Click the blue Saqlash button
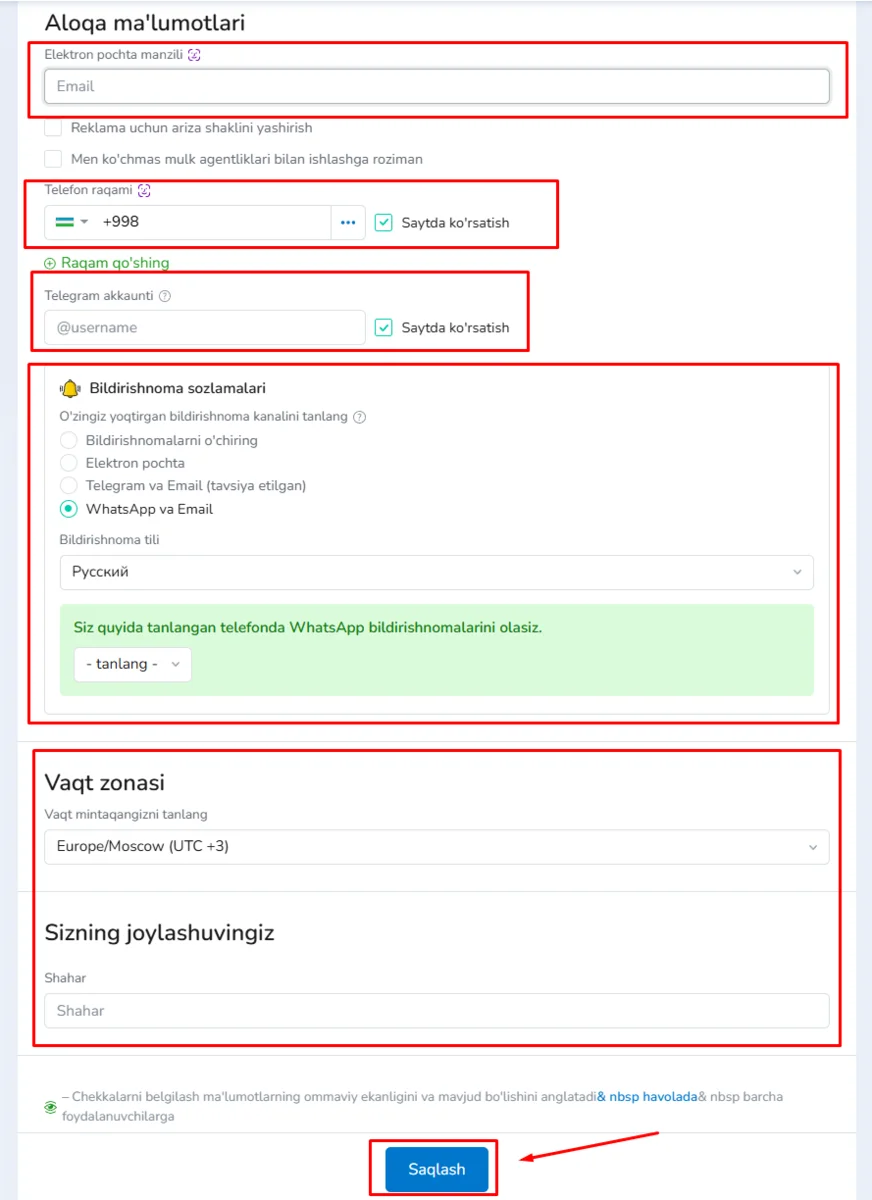872x1200 pixels. pos(437,1170)
